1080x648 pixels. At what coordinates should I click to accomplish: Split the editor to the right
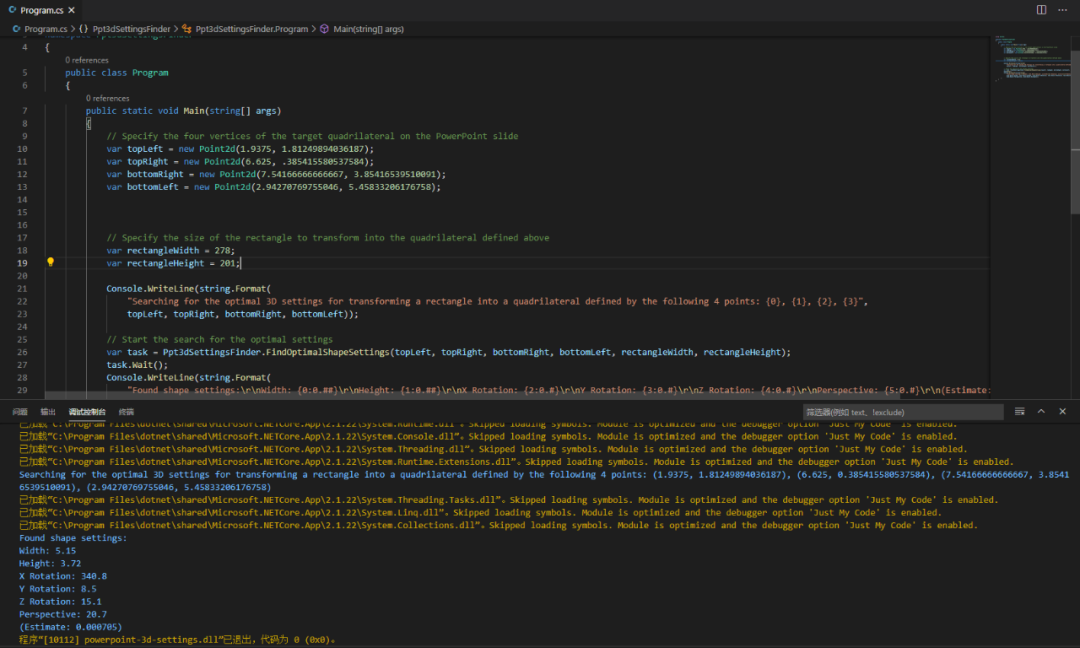tap(1041, 10)
